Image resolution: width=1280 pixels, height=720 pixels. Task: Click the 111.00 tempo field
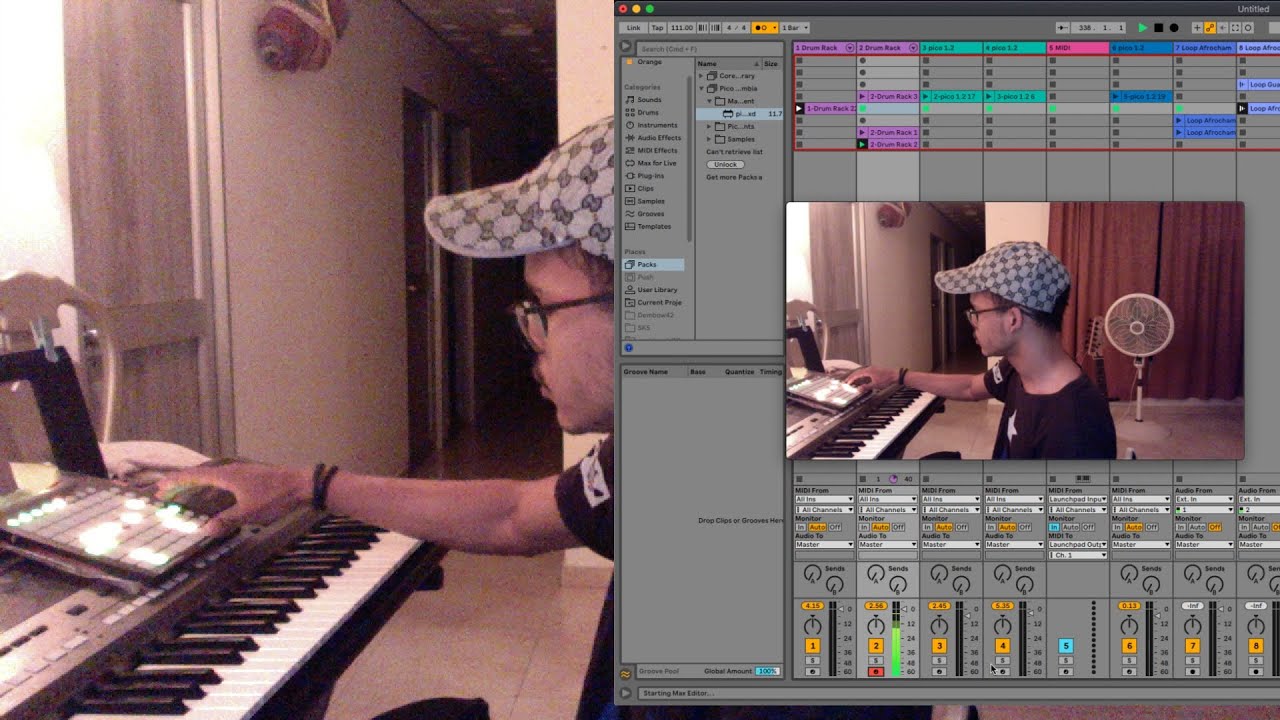681,28
